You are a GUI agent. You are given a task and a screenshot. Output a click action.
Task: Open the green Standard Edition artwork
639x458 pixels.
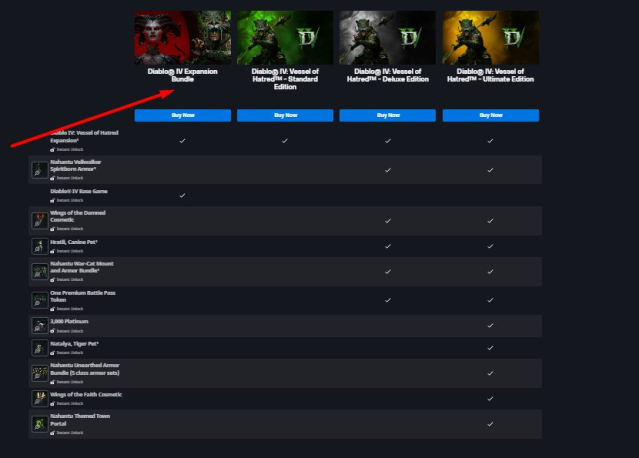[285, 37]
